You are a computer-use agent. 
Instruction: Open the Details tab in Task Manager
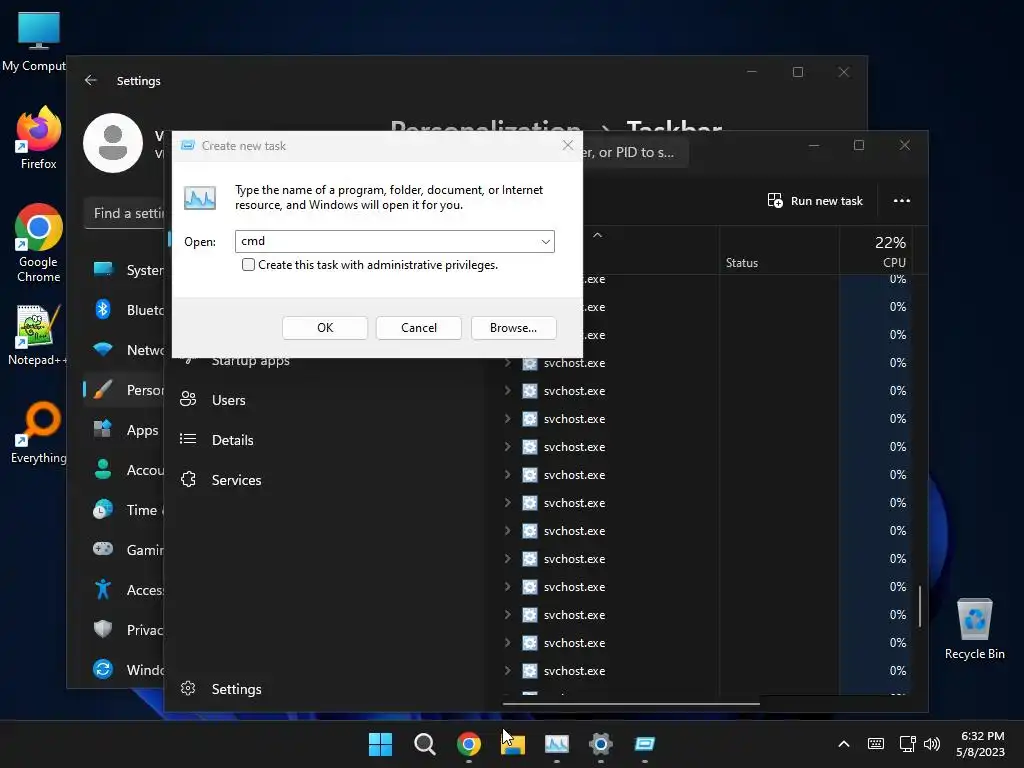pyautogui.click(x=232, y=440)
